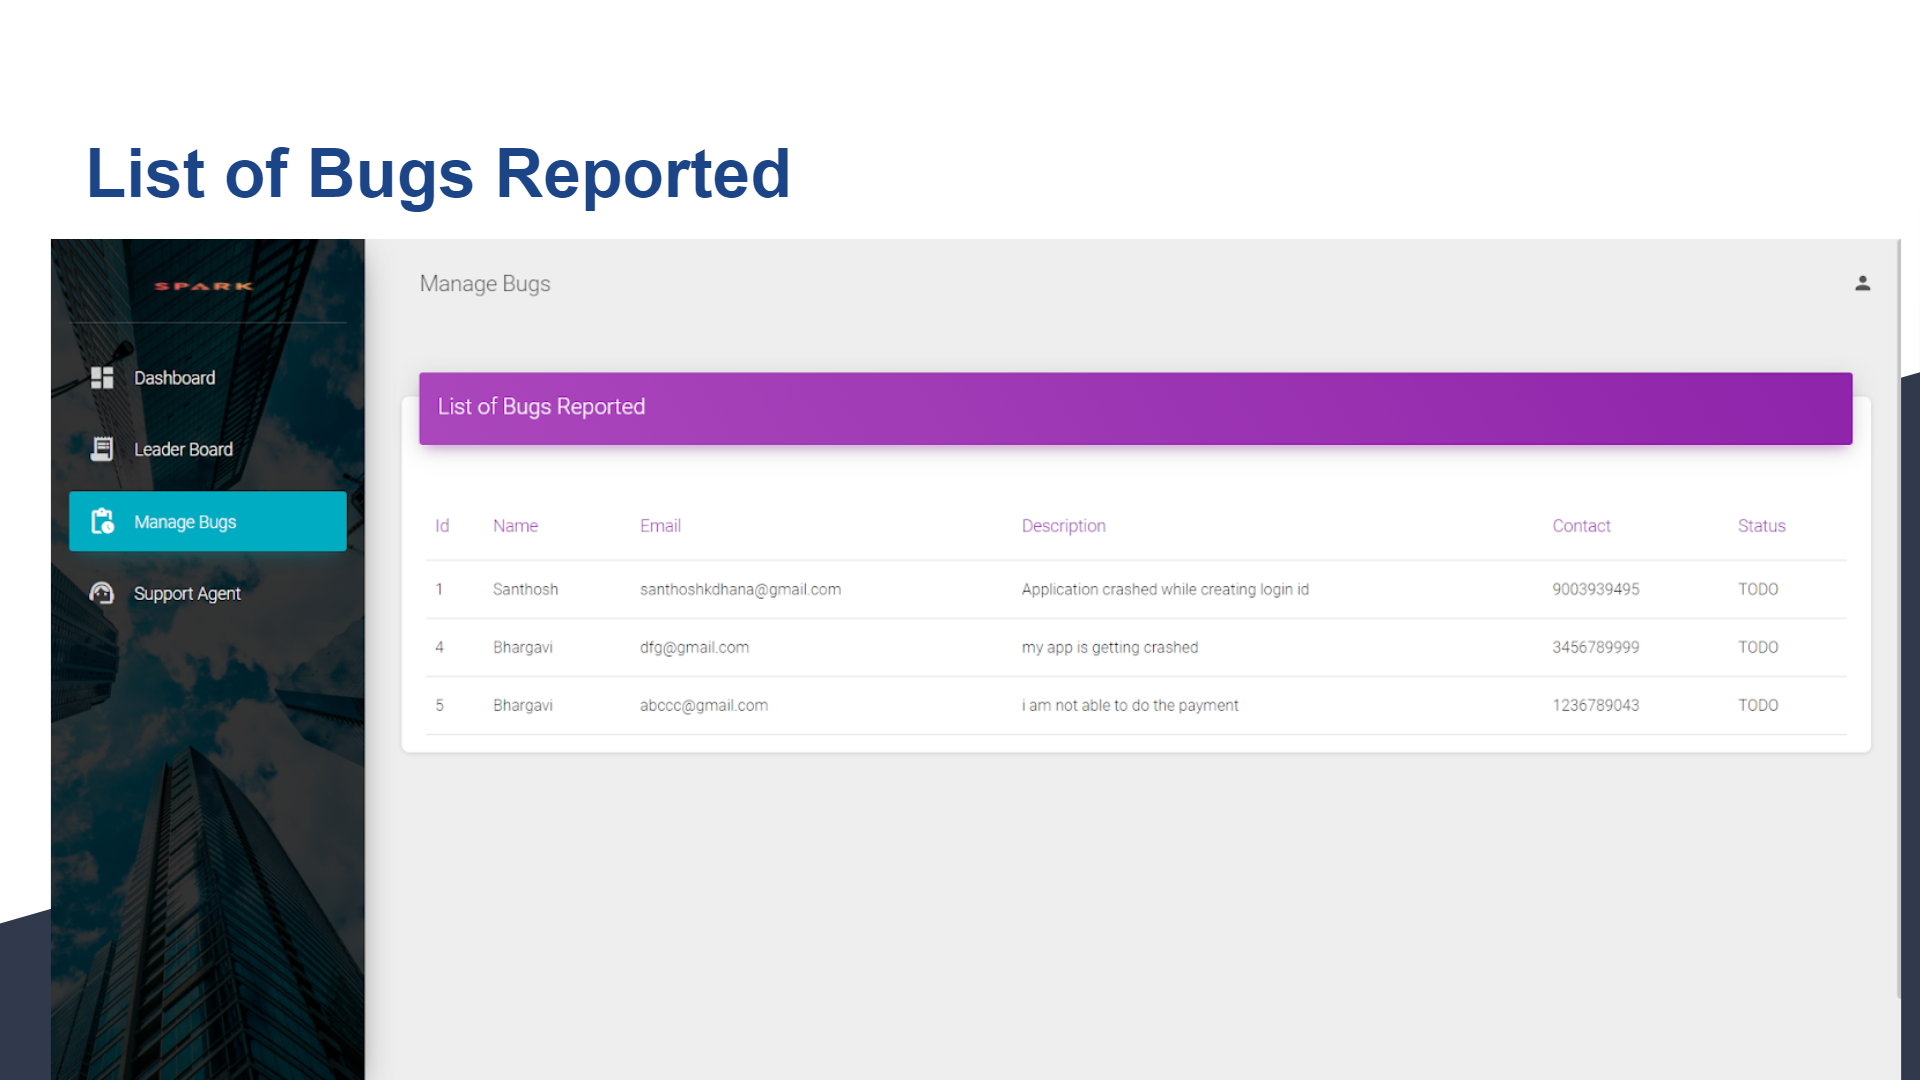Click the Leader Board list icon
This screenshot has height=1080, width=1920.
[102, 450]
